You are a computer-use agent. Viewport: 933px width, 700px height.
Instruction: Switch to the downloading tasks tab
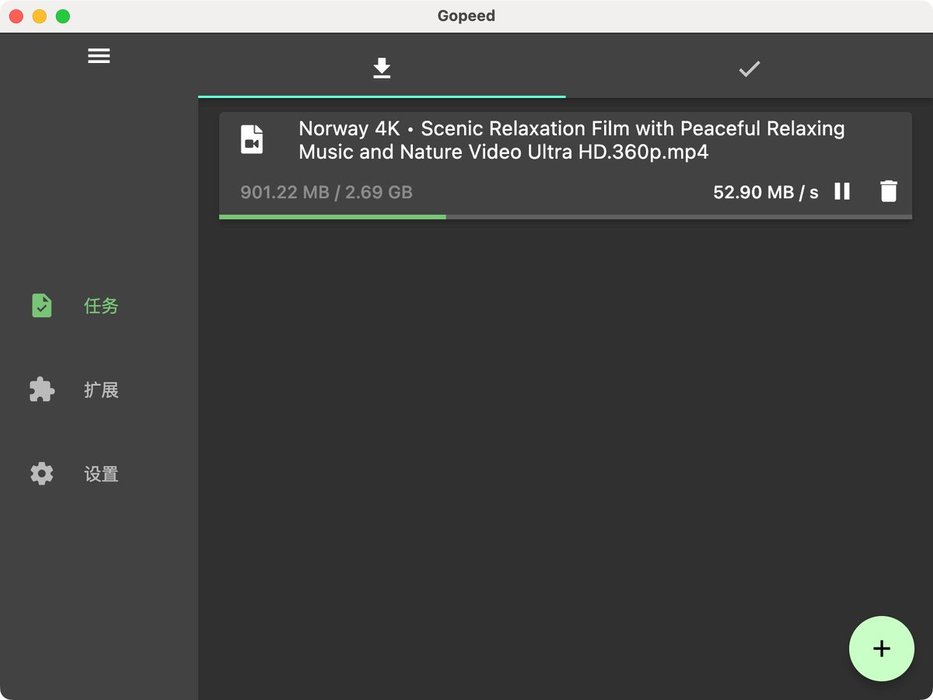[x=381, y=68]
